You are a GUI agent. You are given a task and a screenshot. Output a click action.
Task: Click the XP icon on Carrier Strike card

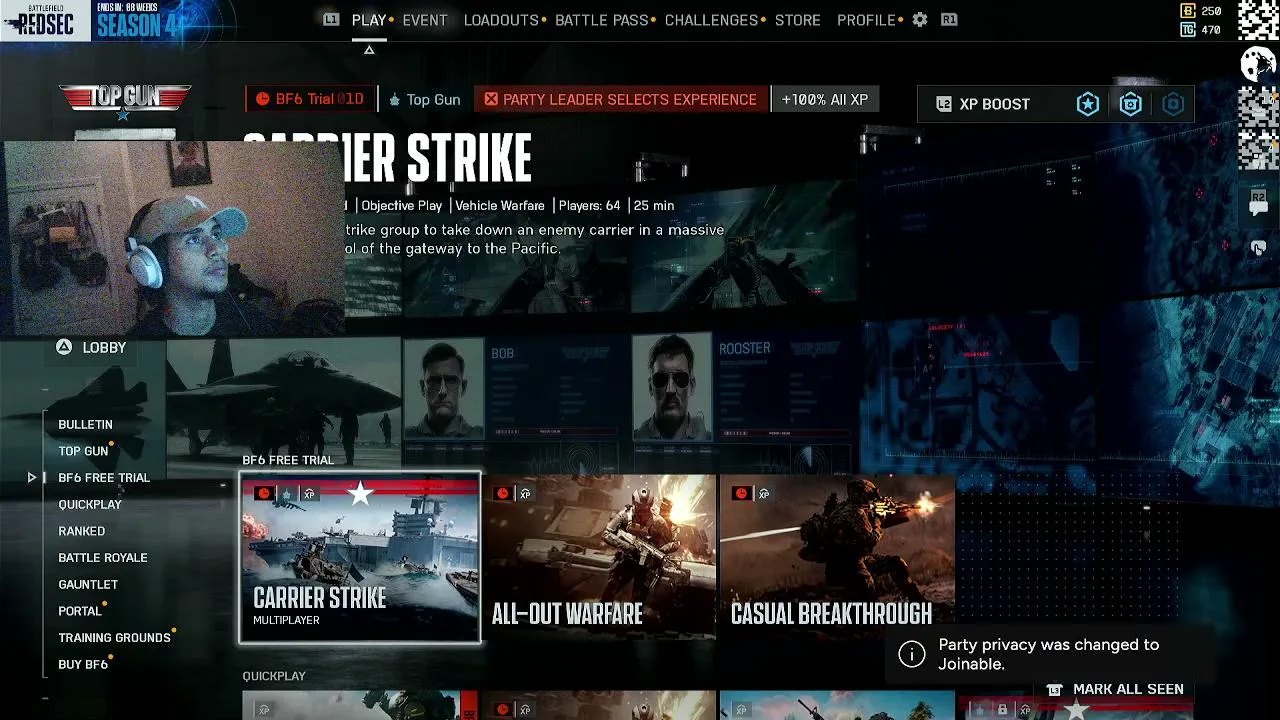309,493
